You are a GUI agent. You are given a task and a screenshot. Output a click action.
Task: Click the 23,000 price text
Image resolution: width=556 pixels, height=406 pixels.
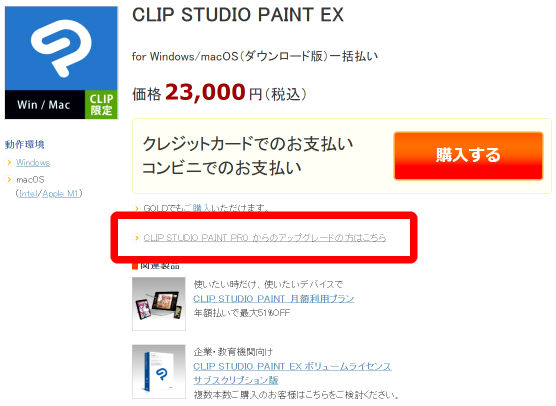pyautogui.click(x=205, y=93)
